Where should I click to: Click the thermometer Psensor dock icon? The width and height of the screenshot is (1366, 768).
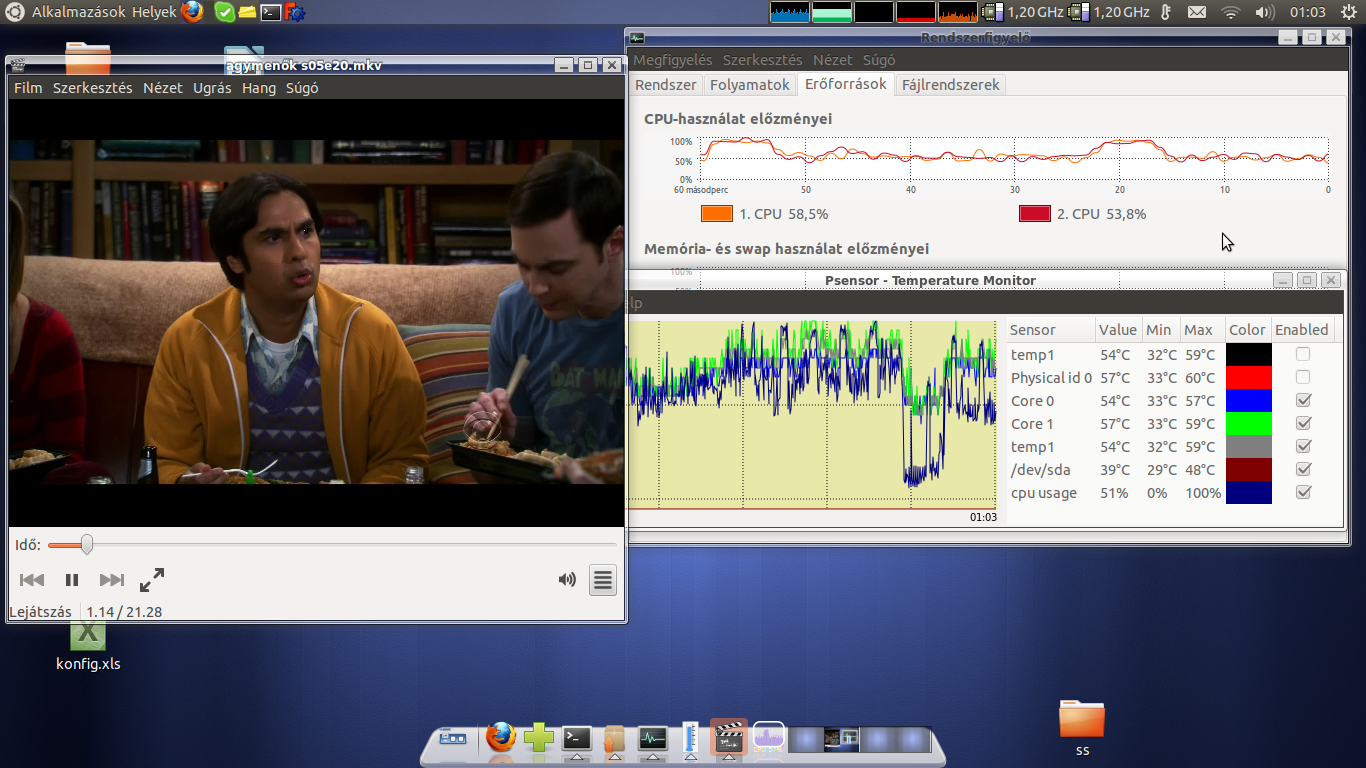pos(690,738)
